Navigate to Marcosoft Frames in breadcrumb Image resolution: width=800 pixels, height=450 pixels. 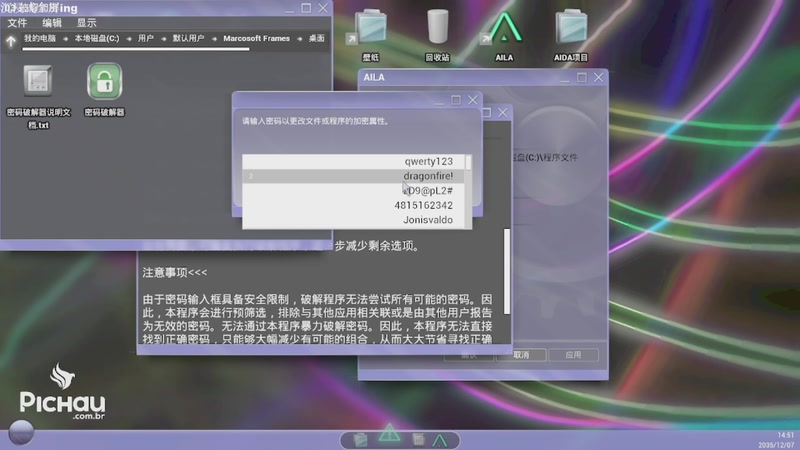click(x=257, y=38)
